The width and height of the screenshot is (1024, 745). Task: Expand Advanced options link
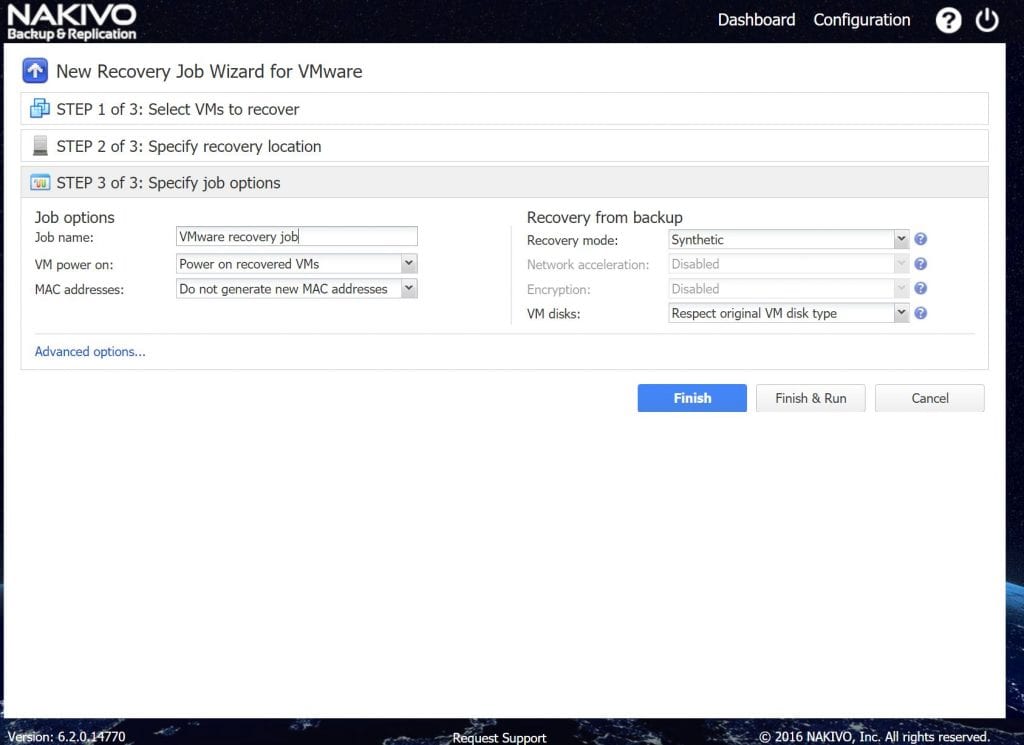click(89, 352)
